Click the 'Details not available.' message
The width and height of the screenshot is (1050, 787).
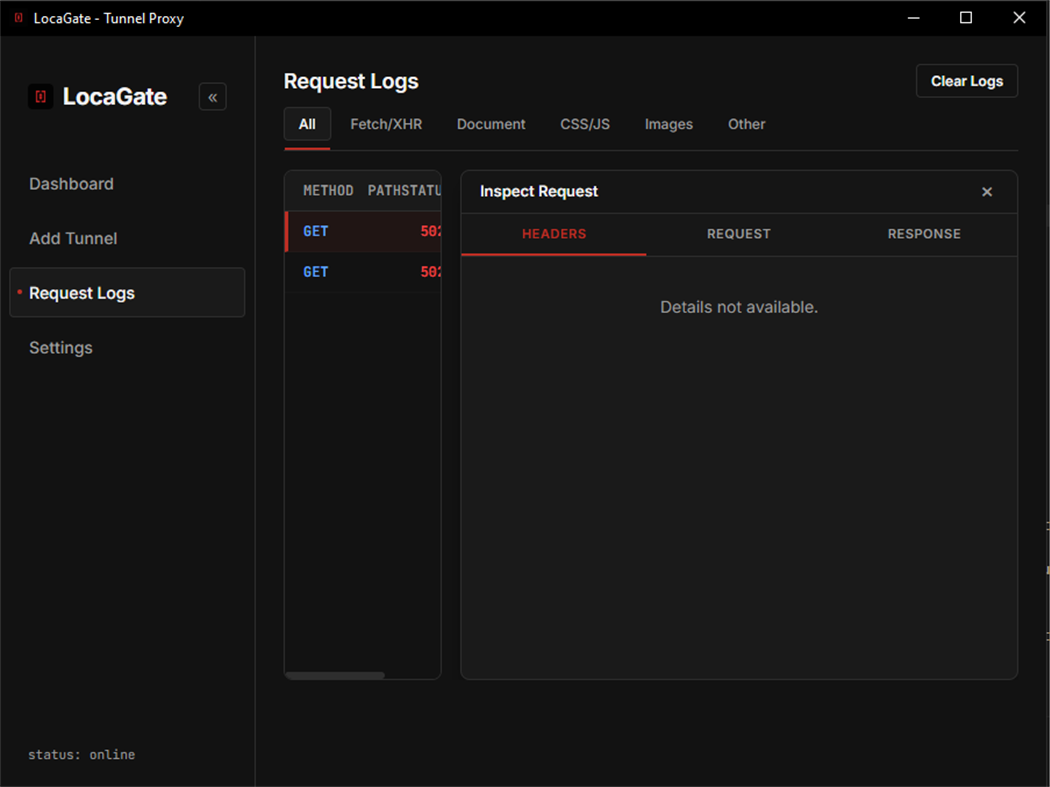pos(739,307)
